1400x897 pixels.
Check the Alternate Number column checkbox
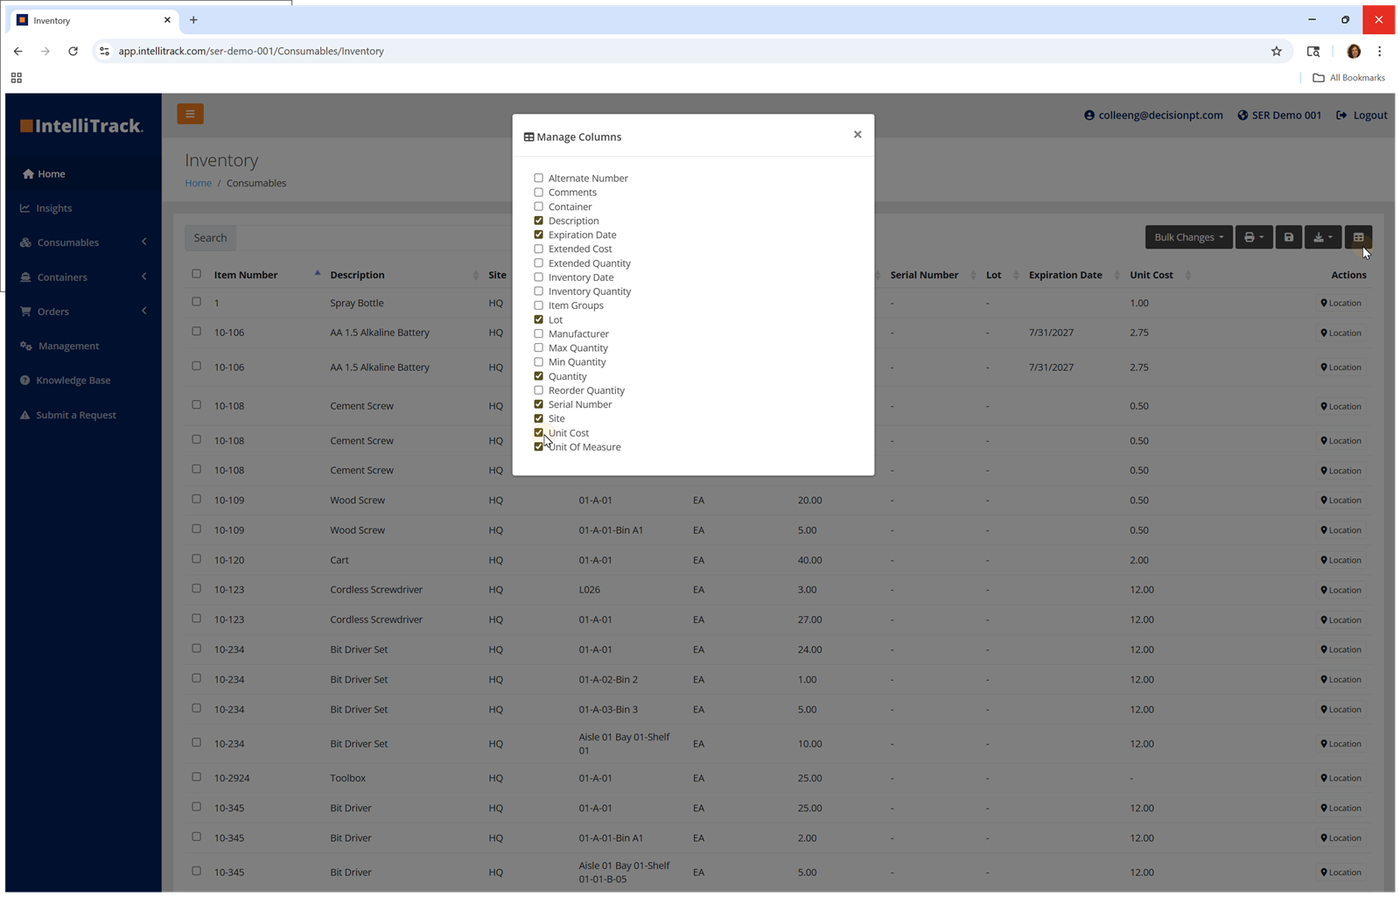(538, 178)
